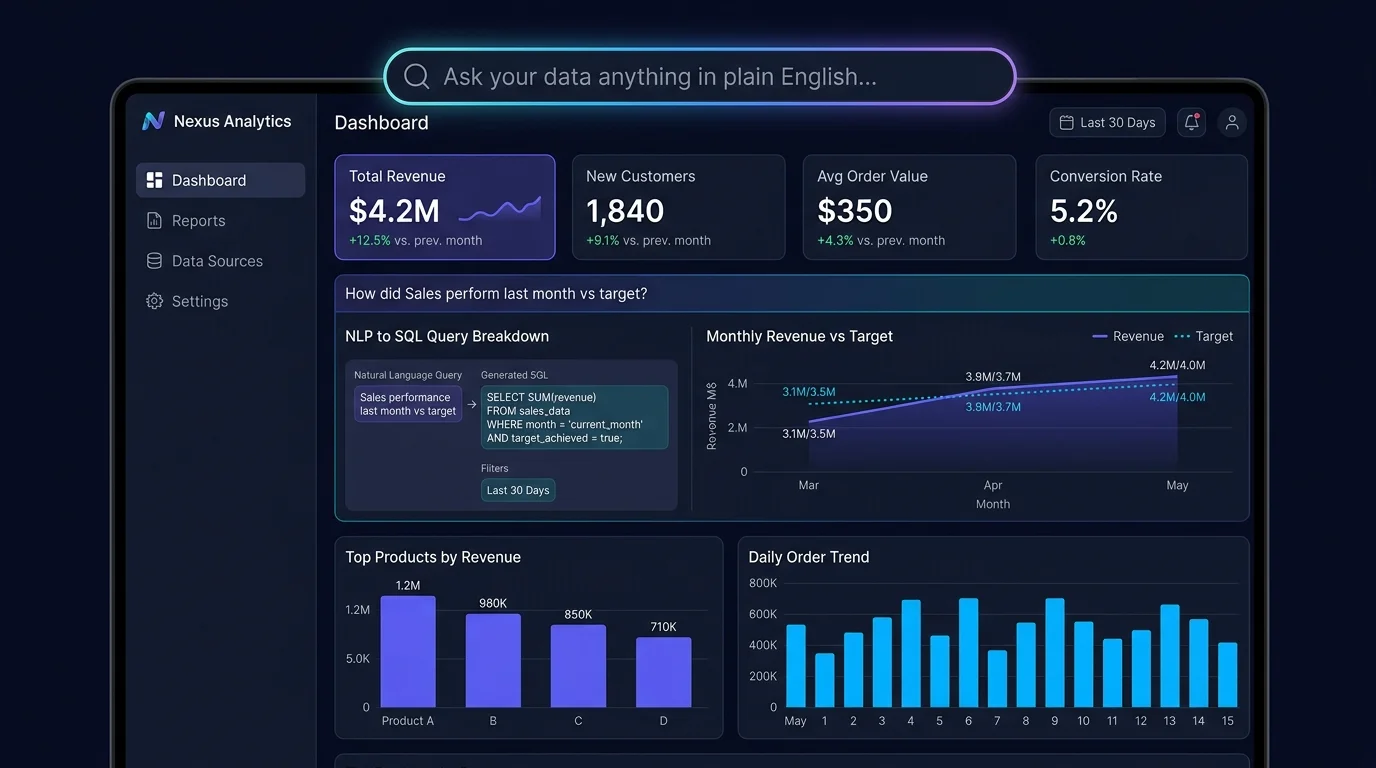Open the Last 30 Days date range selector
Image resolution: width=1376 pixels, height=768 pixels.
[1108, 122]
